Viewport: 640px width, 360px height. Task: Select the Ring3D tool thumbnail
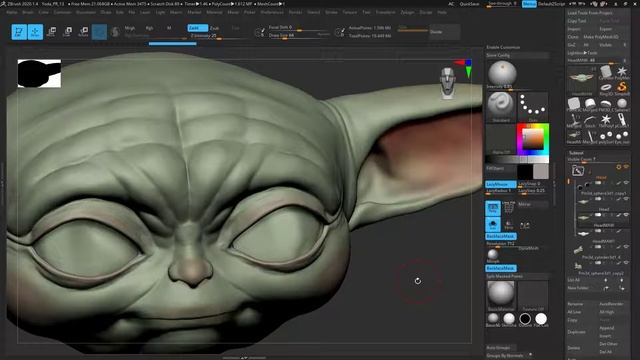pyautogui.click(x=606, y=88)
